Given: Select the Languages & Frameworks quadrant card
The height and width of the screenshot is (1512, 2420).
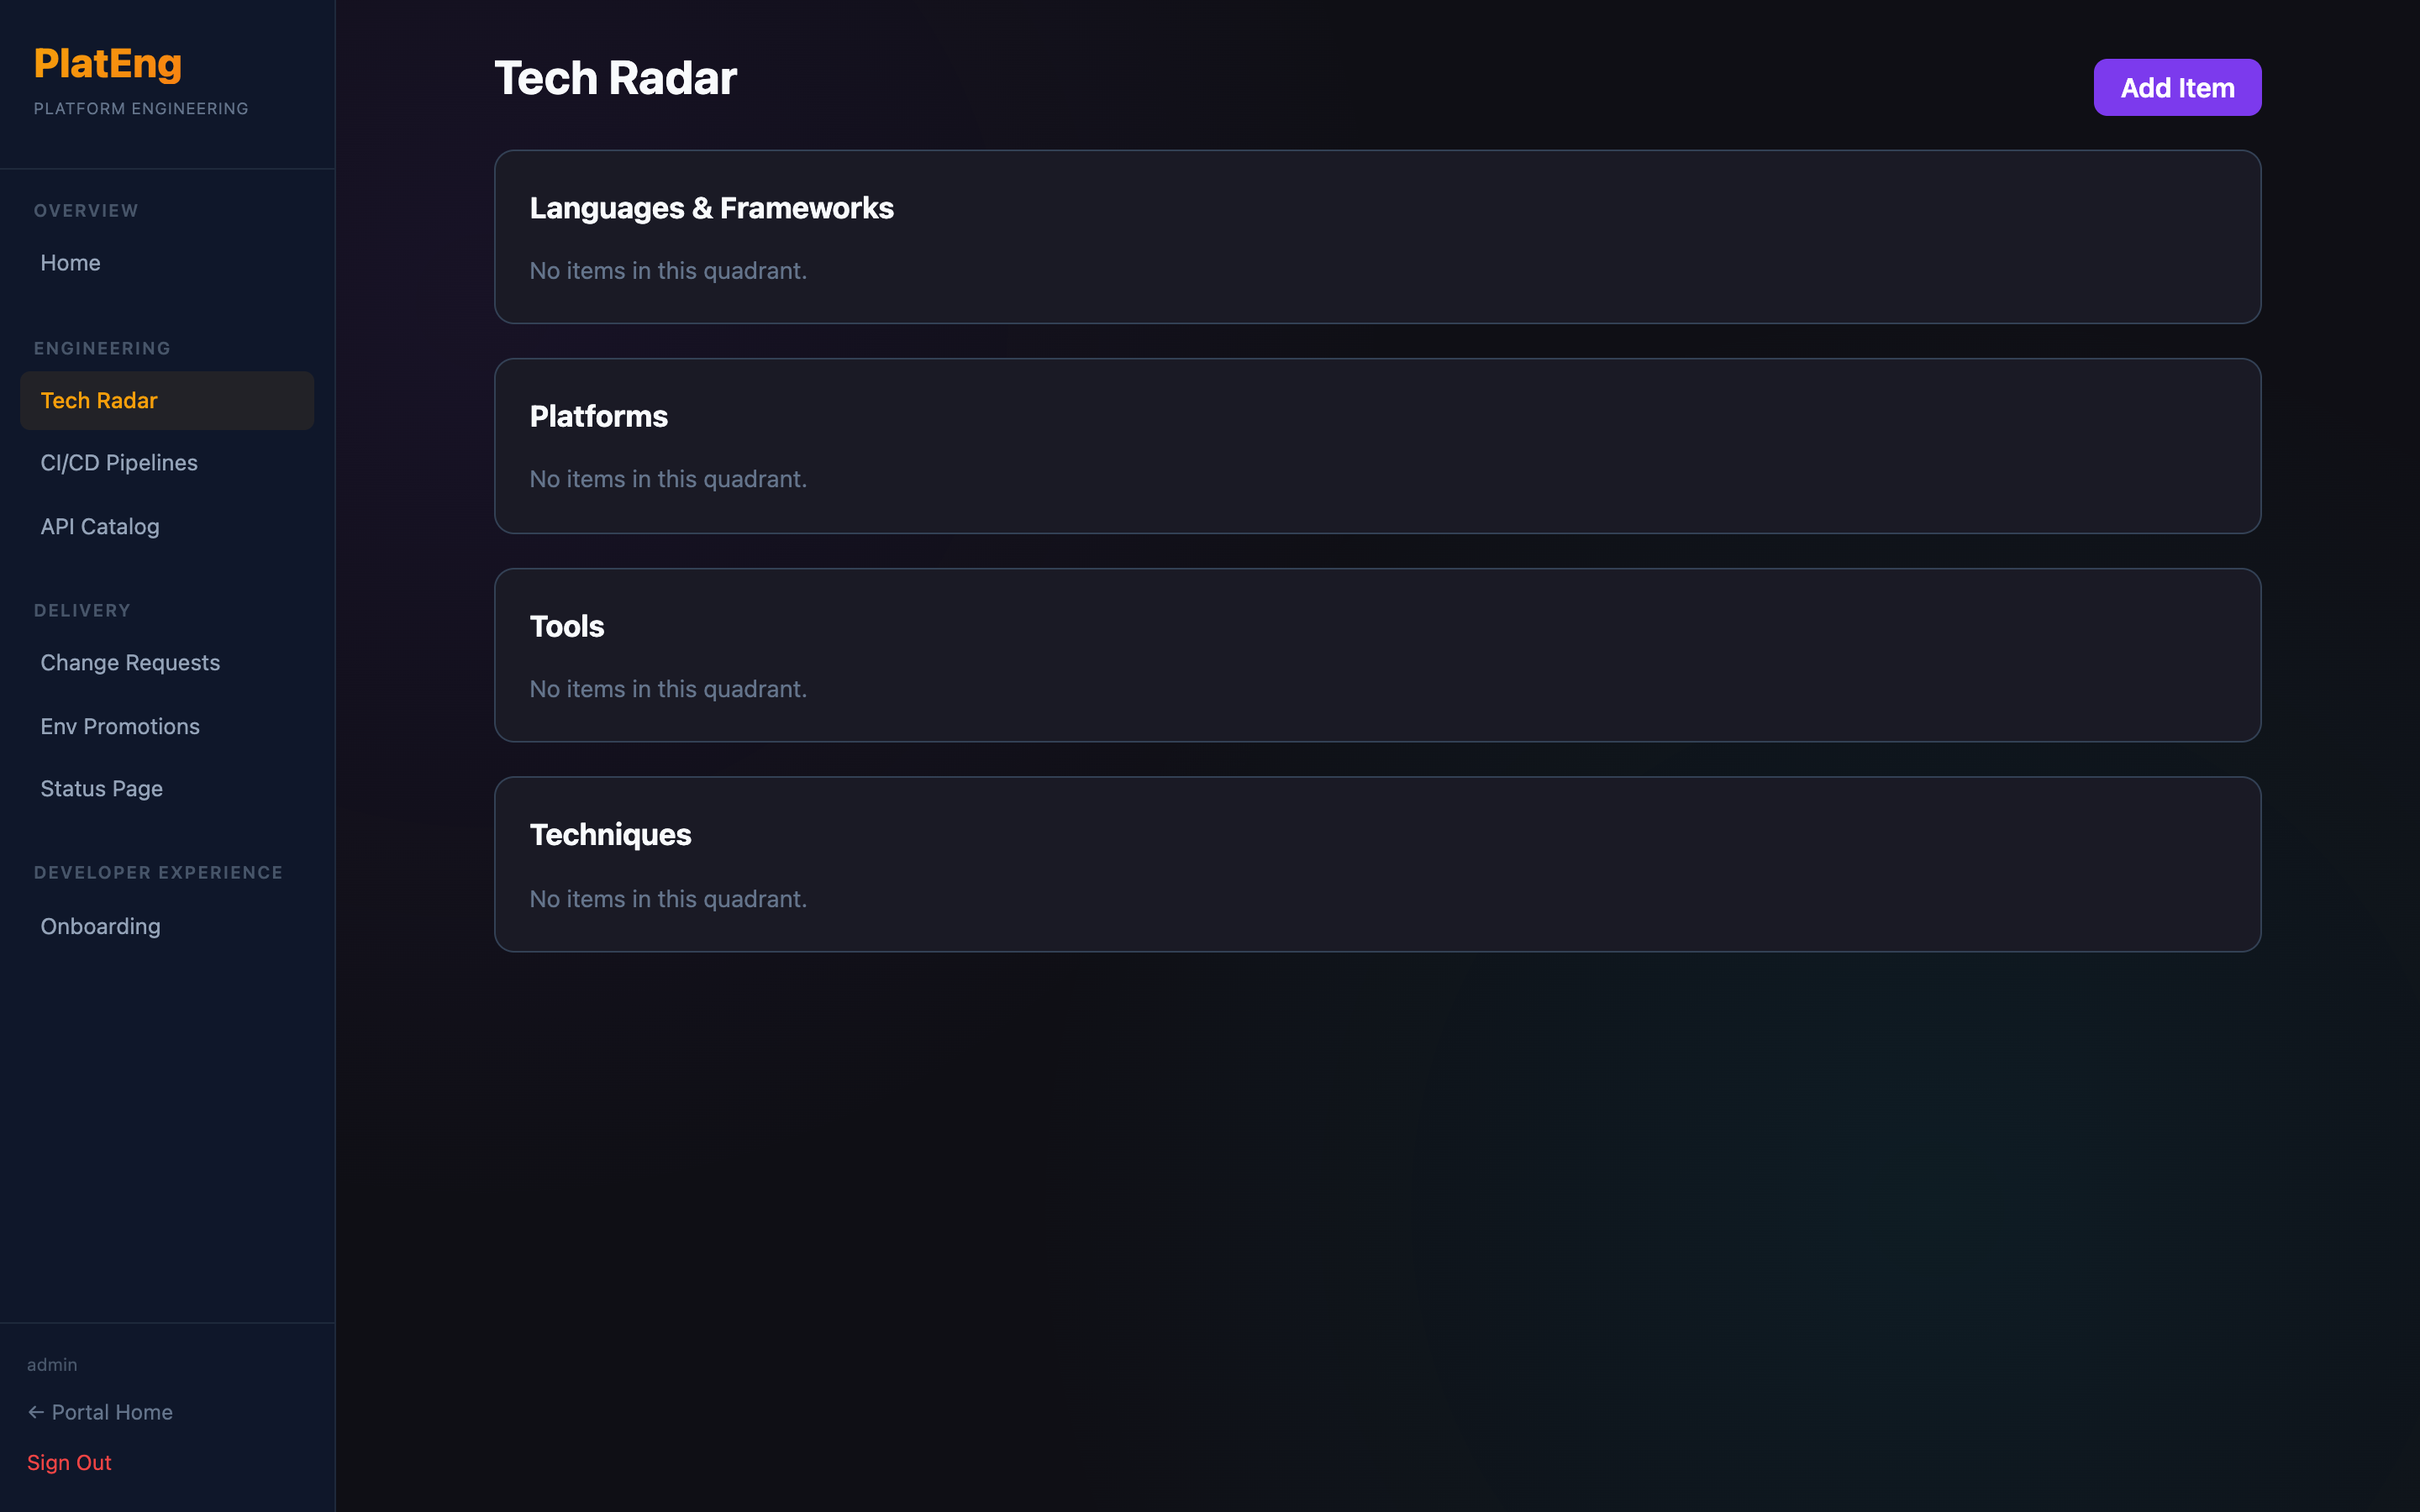Looking at the screenshot, I should point(1376,237).
